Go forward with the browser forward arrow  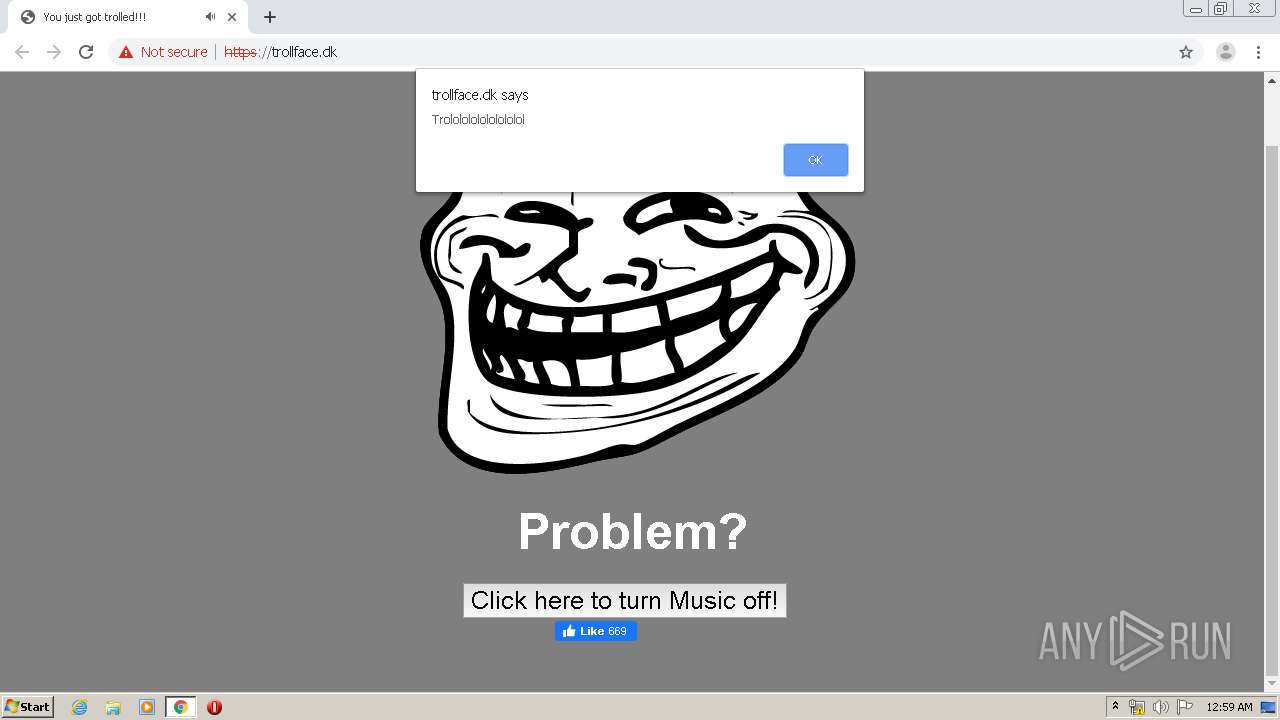(x=54, y=52)
